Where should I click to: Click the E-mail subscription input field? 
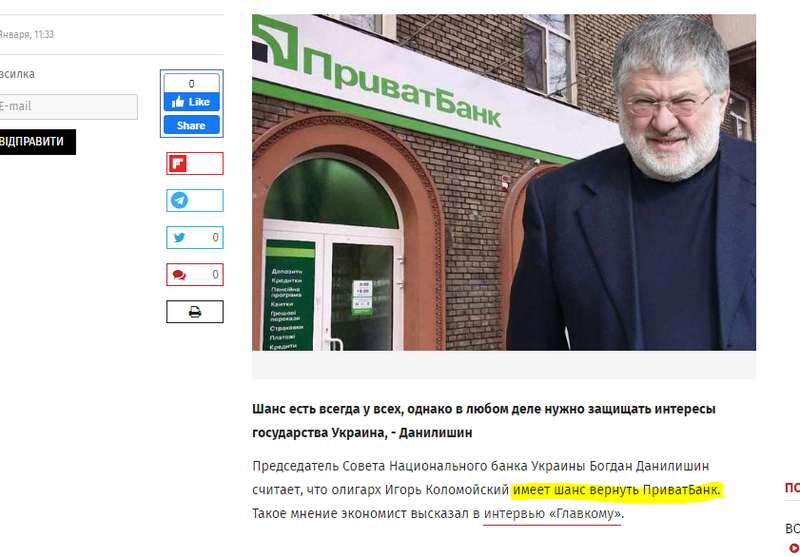pos(68,107)
